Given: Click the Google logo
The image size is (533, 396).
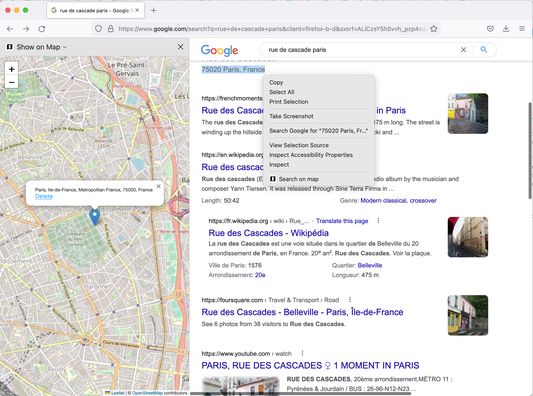Looking at the screenshot, I should pos(219,50).
